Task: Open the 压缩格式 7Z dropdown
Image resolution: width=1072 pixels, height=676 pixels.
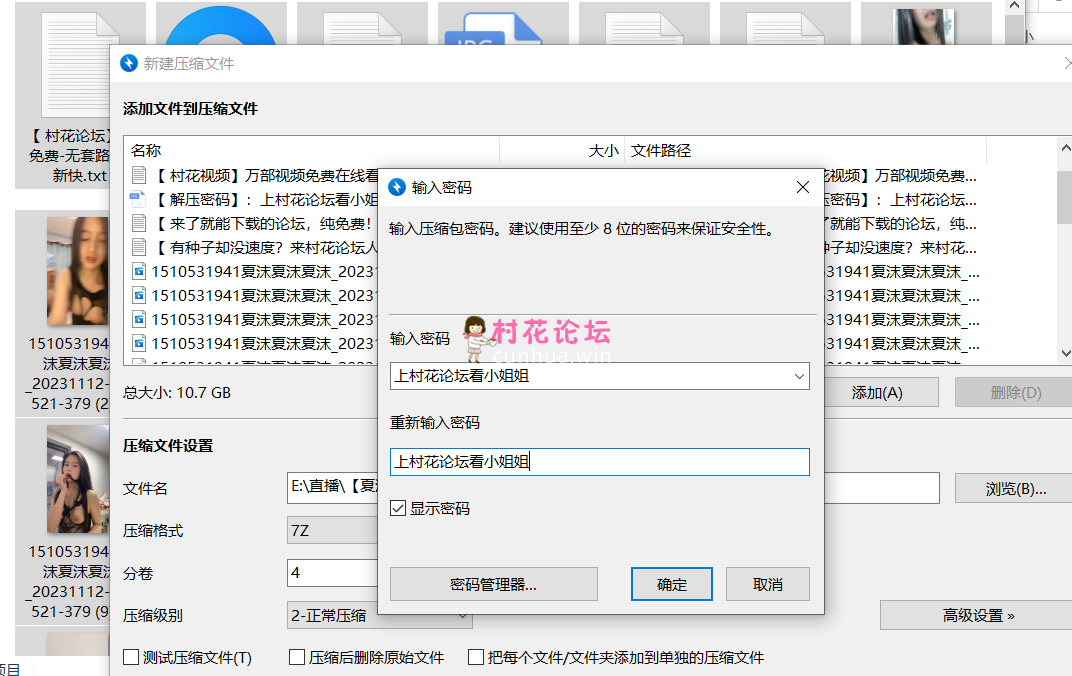Action: (x=332, y=530)
